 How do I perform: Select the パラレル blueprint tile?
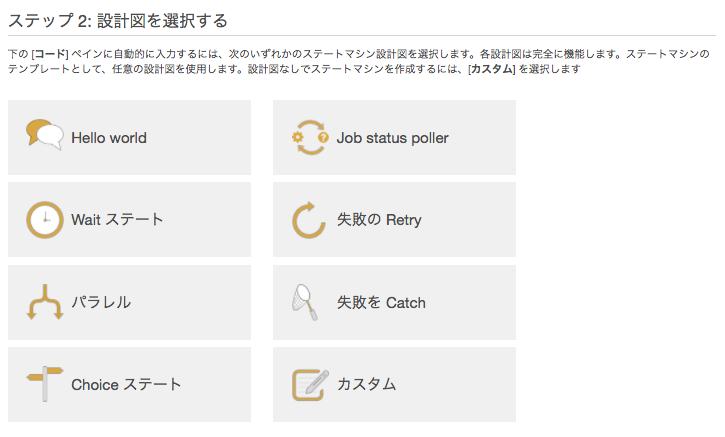tap(129, 302)
